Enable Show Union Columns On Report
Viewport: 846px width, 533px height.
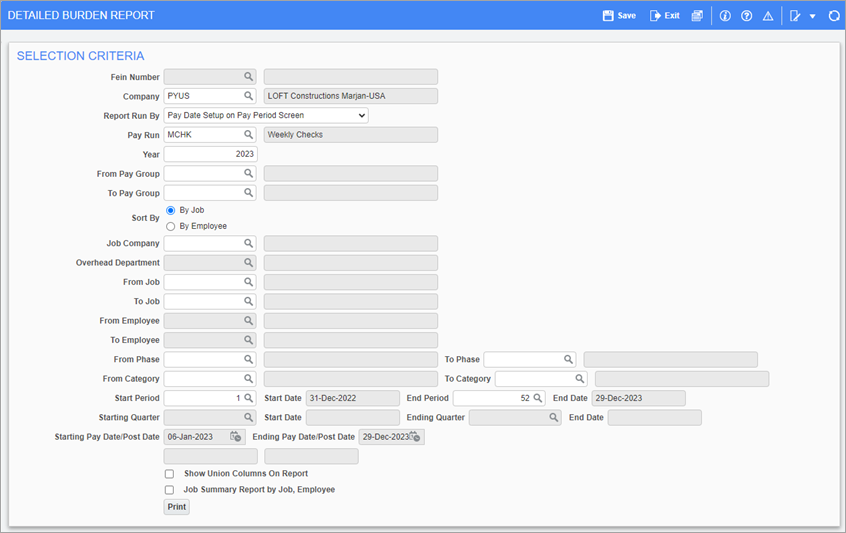(x=169, y=474)
